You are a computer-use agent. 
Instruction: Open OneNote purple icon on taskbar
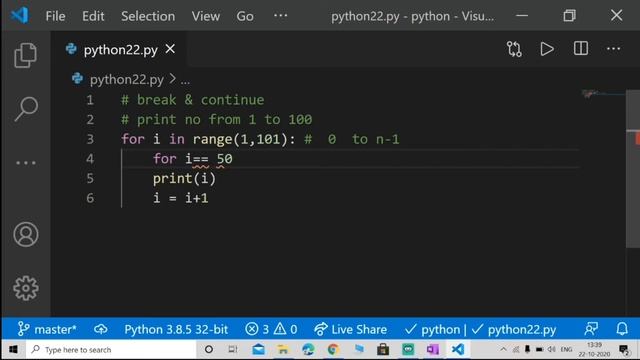[433, 349]
